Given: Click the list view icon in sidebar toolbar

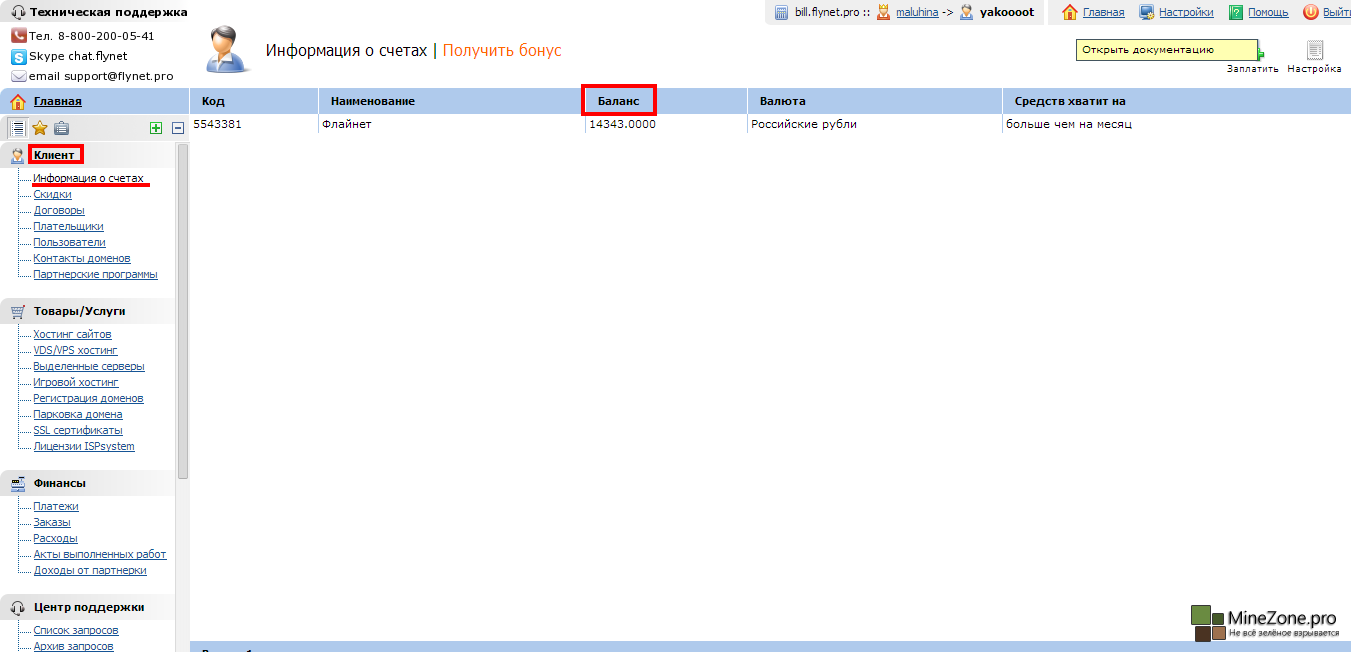Looking at the screenshot, I should tap(17, 128).
